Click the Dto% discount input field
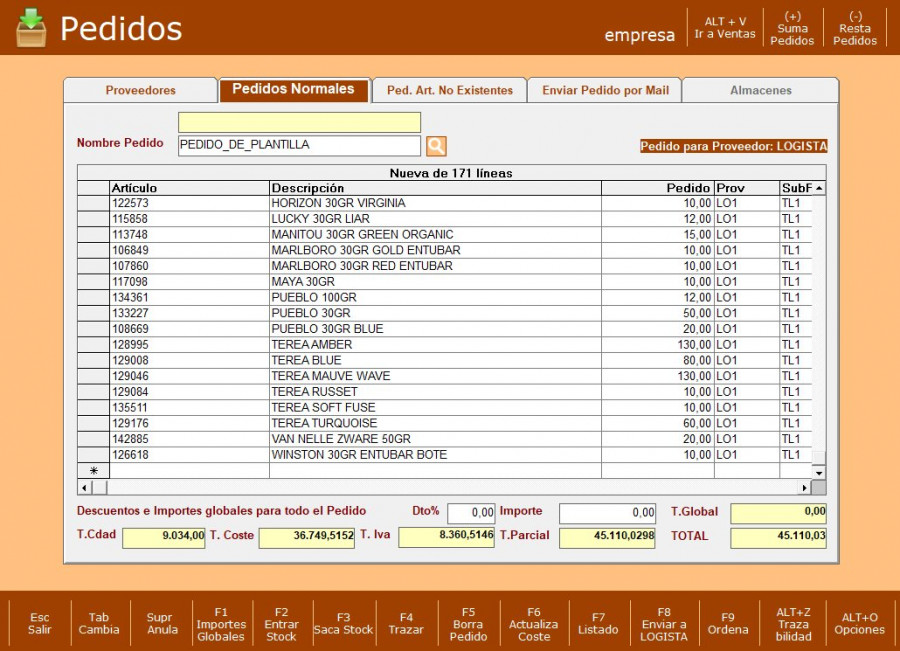900x651 pixels. click(x=471, y=513)
